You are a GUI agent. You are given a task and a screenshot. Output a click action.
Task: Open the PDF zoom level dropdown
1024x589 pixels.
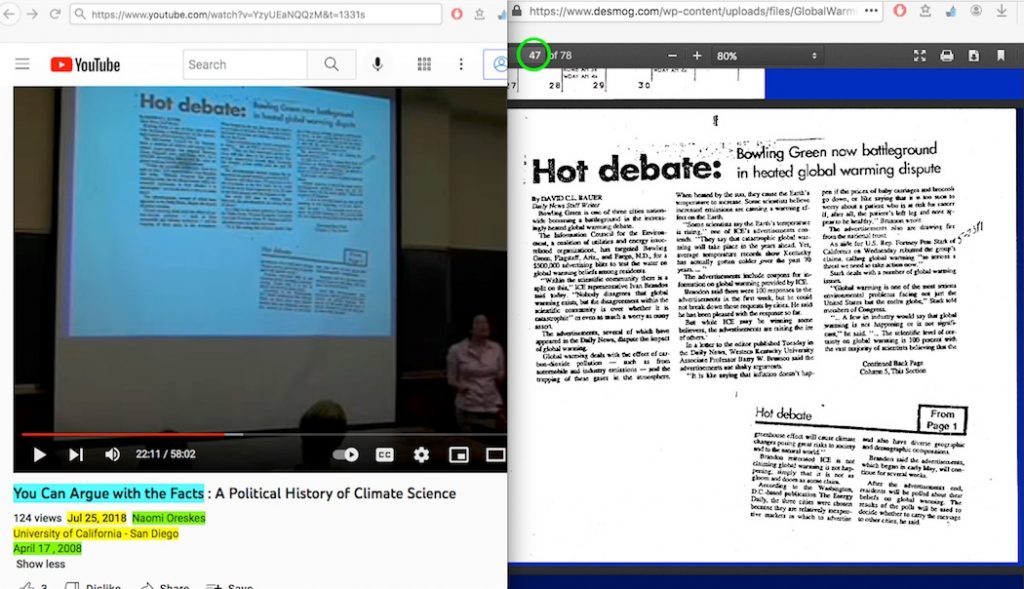pyautogui.click(x=767, y=56)
